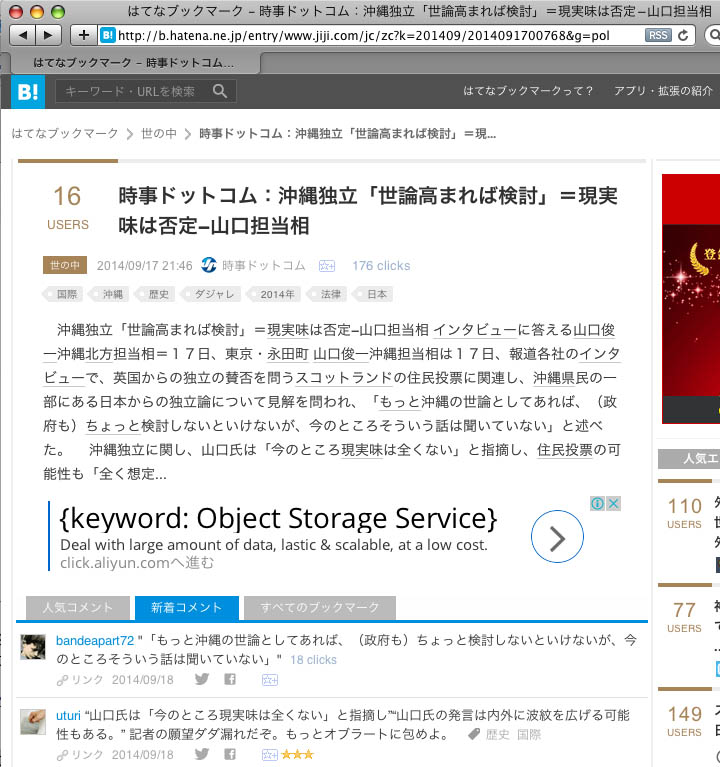Select the 日本 tag
This screenshot has width=720, height=767.
(x=373, y=294)
